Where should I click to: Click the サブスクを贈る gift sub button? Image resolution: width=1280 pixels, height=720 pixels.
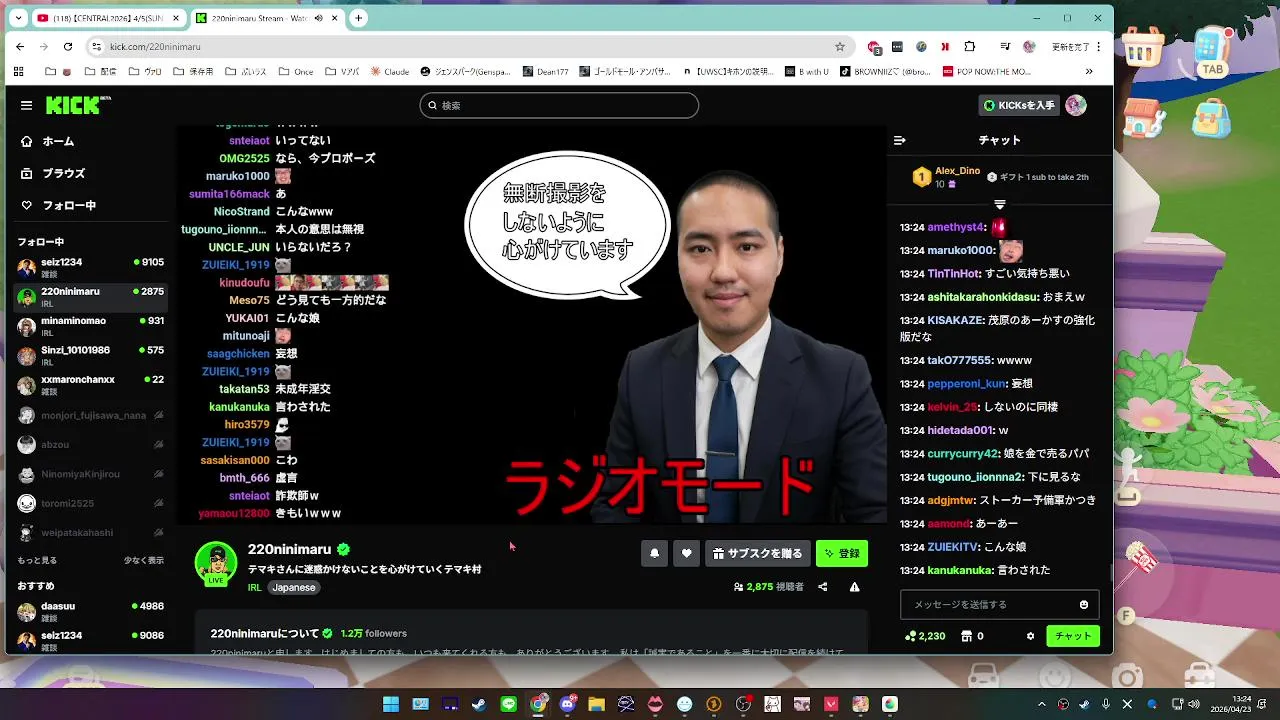pyautogui.click(x=757, y=553)
